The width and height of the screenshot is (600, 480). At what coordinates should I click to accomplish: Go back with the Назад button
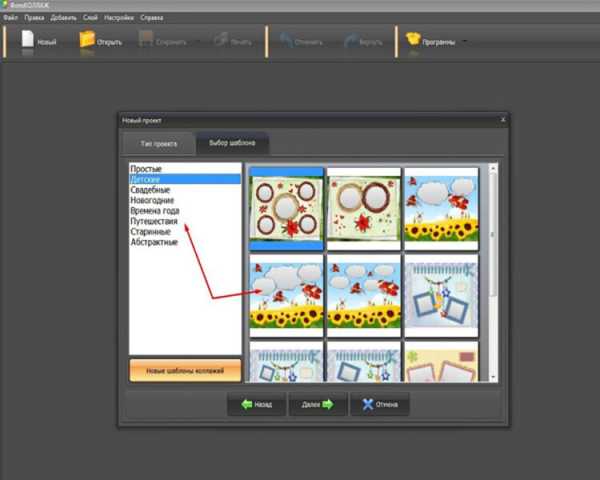(x=257, y=404)
